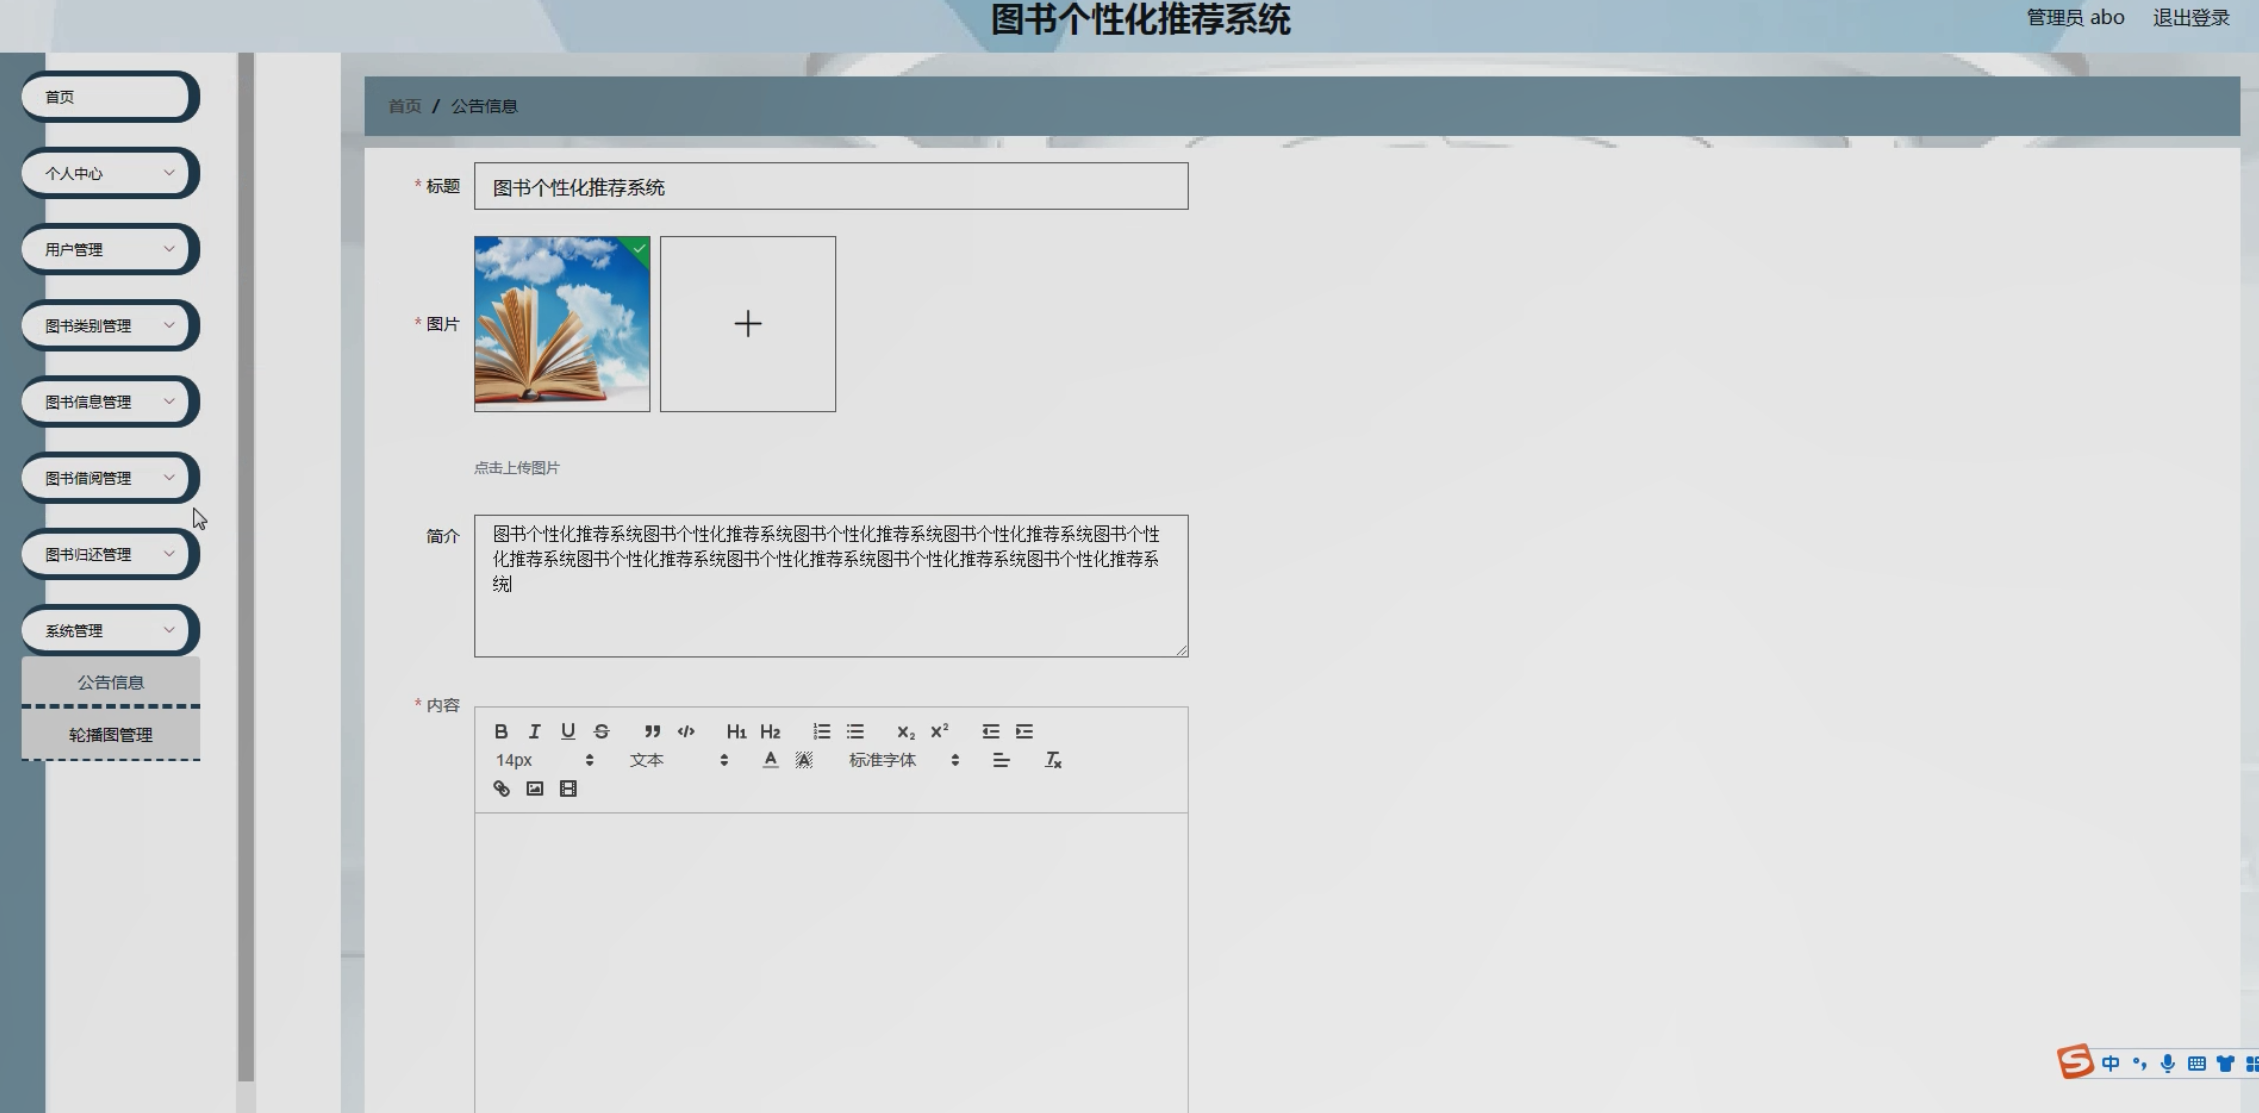This screenshot has height=1113, width=2259.
Task: Click the plus box to upload image
Action: [x=747, y=324]
